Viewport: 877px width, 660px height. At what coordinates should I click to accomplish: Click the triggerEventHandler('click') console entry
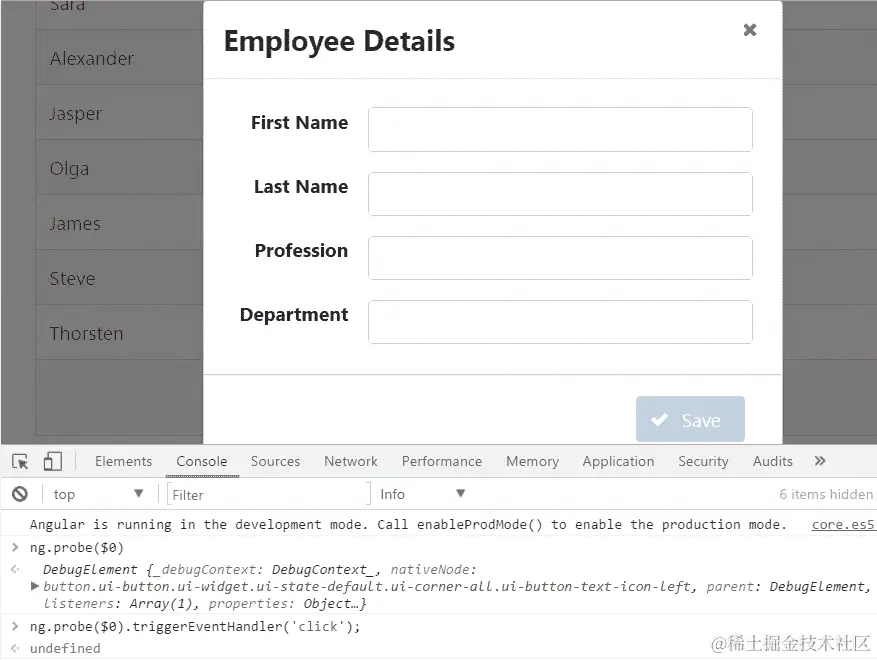(x=195, y=626)
